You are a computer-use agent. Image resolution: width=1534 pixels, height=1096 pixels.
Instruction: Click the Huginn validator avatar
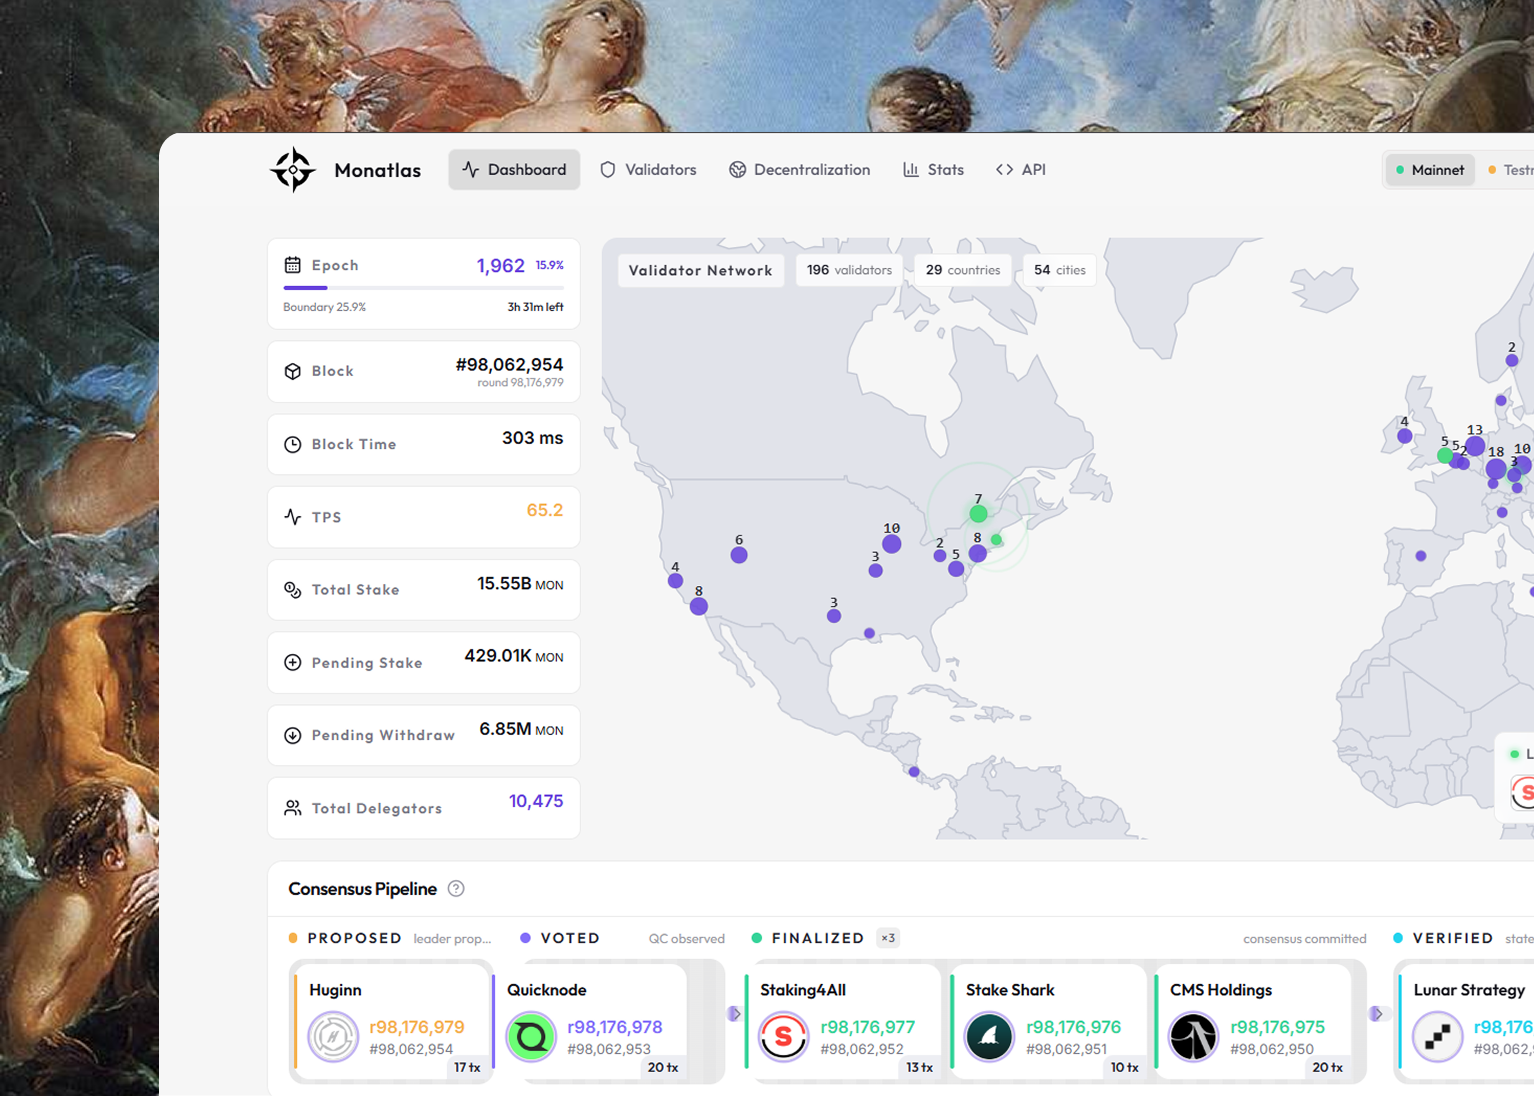[x=333, y=1037]
